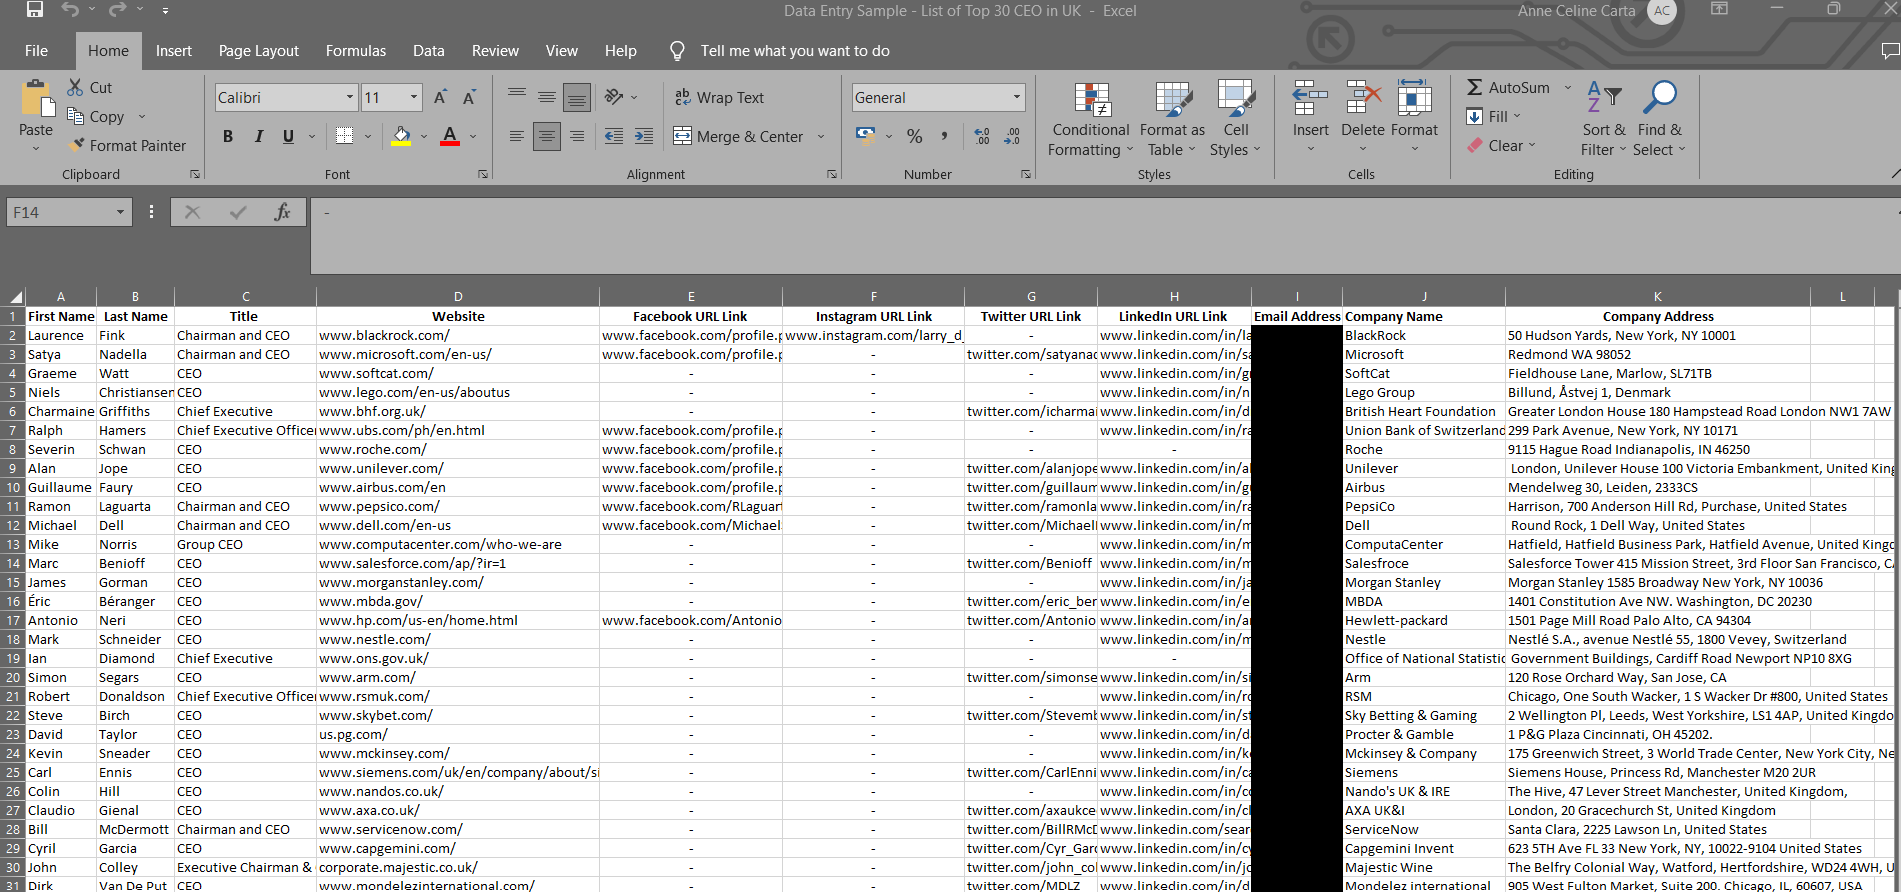Open the font size dropdown
This screenshot has height=892, width=1901.
point(414,97)
